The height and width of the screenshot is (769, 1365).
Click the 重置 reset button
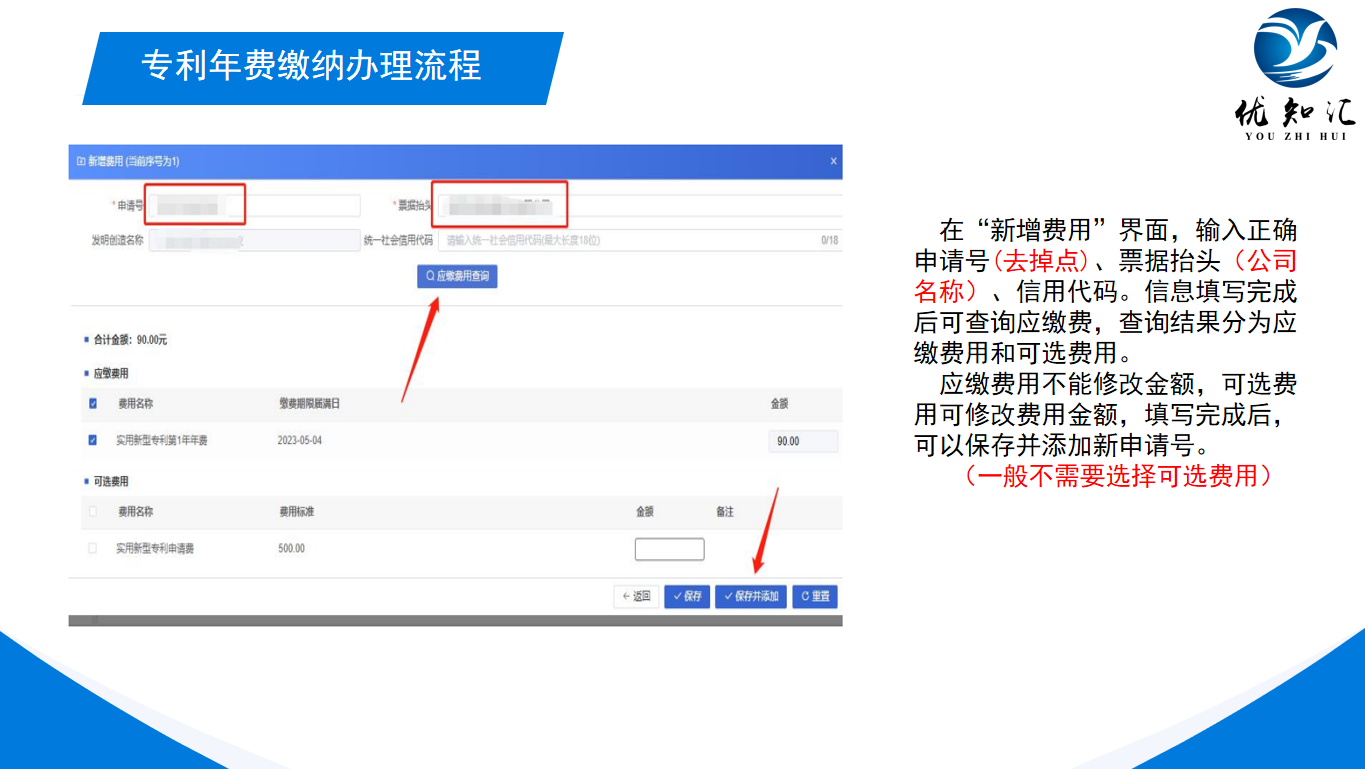click(x=815, y=596)
